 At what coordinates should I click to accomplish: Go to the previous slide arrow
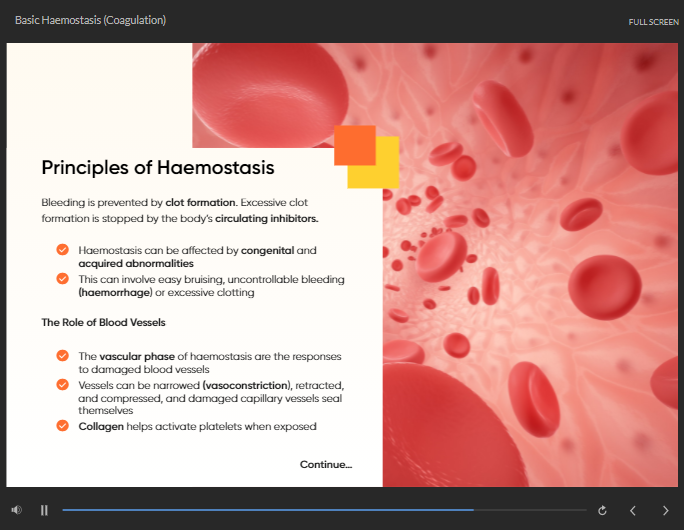click(x=633, y=510)
